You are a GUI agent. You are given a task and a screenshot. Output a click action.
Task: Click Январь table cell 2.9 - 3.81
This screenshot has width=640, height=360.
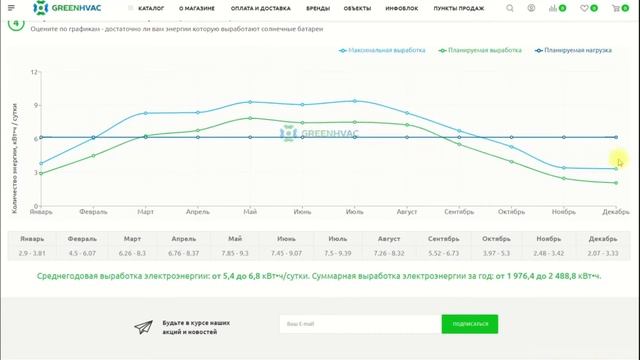32,253
